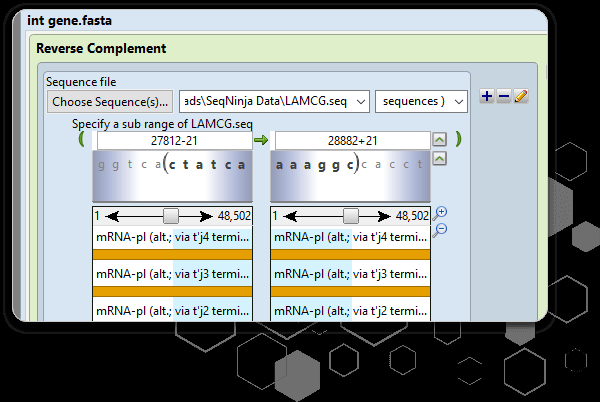Select left t'j3 termi... mRNA feature row
Screen dimensions: 600x402
pyautogui.click(x=172, y=274)
